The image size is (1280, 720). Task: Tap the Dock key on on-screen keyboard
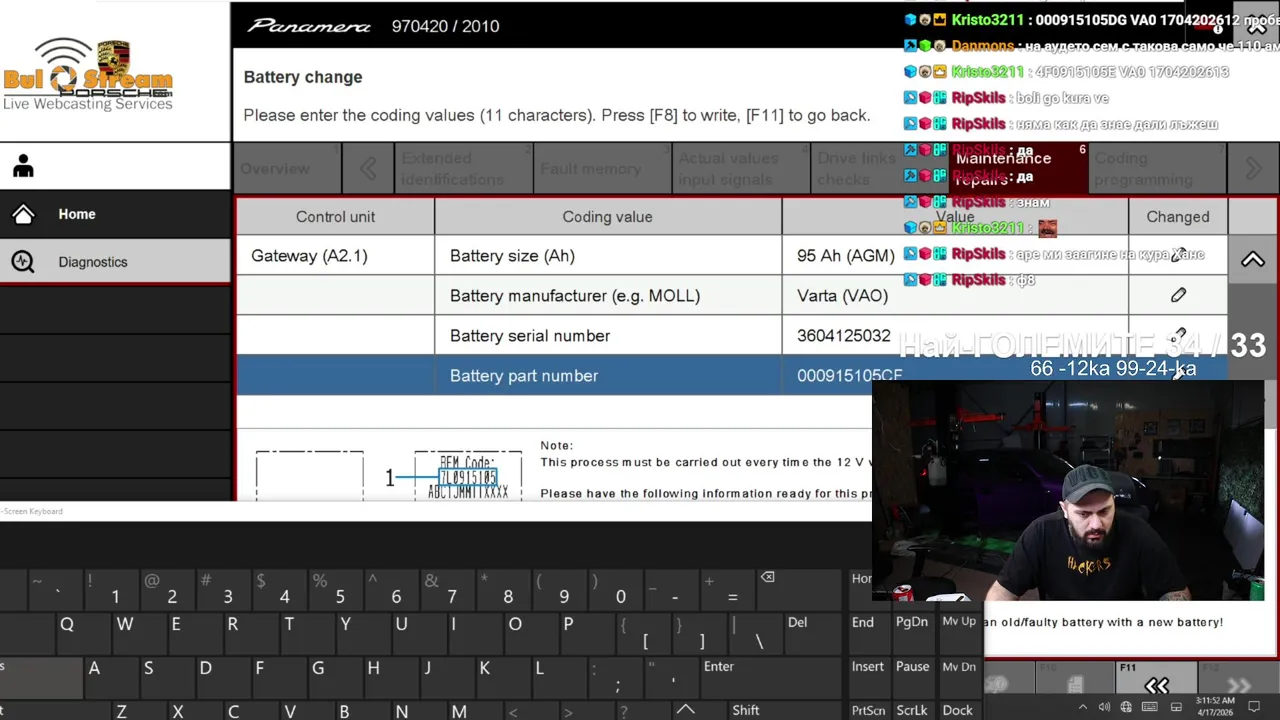(x=958, y=710)
